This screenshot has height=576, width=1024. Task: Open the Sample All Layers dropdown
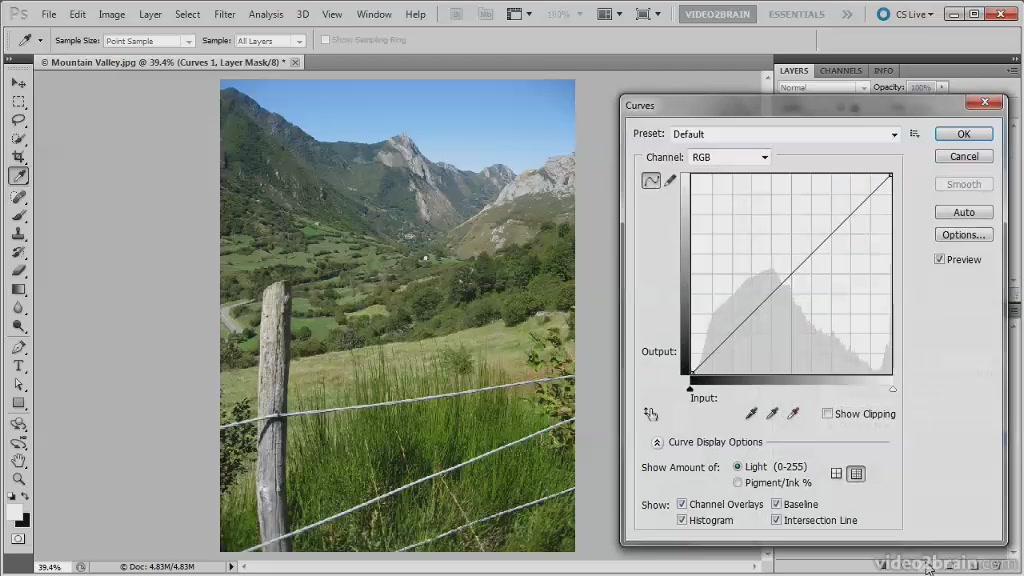tap(270, 40)
